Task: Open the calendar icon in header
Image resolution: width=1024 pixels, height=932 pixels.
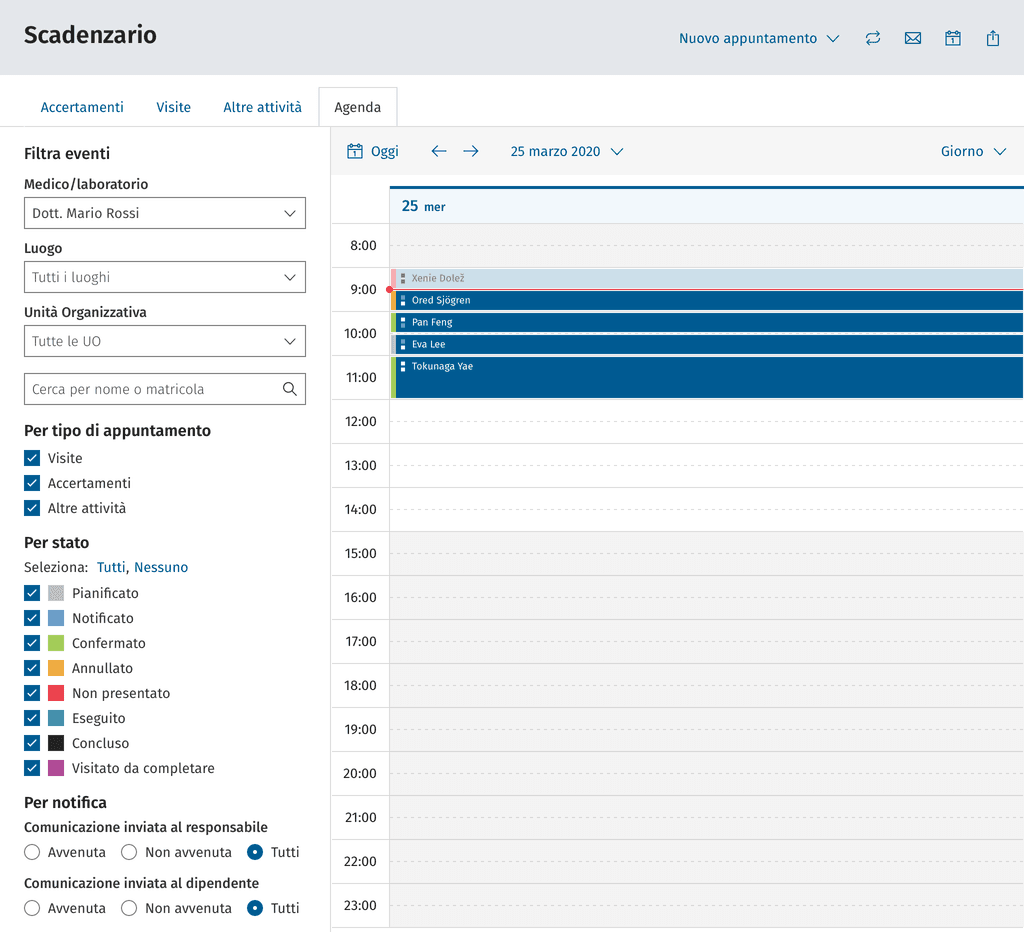Action: point(953,39)
